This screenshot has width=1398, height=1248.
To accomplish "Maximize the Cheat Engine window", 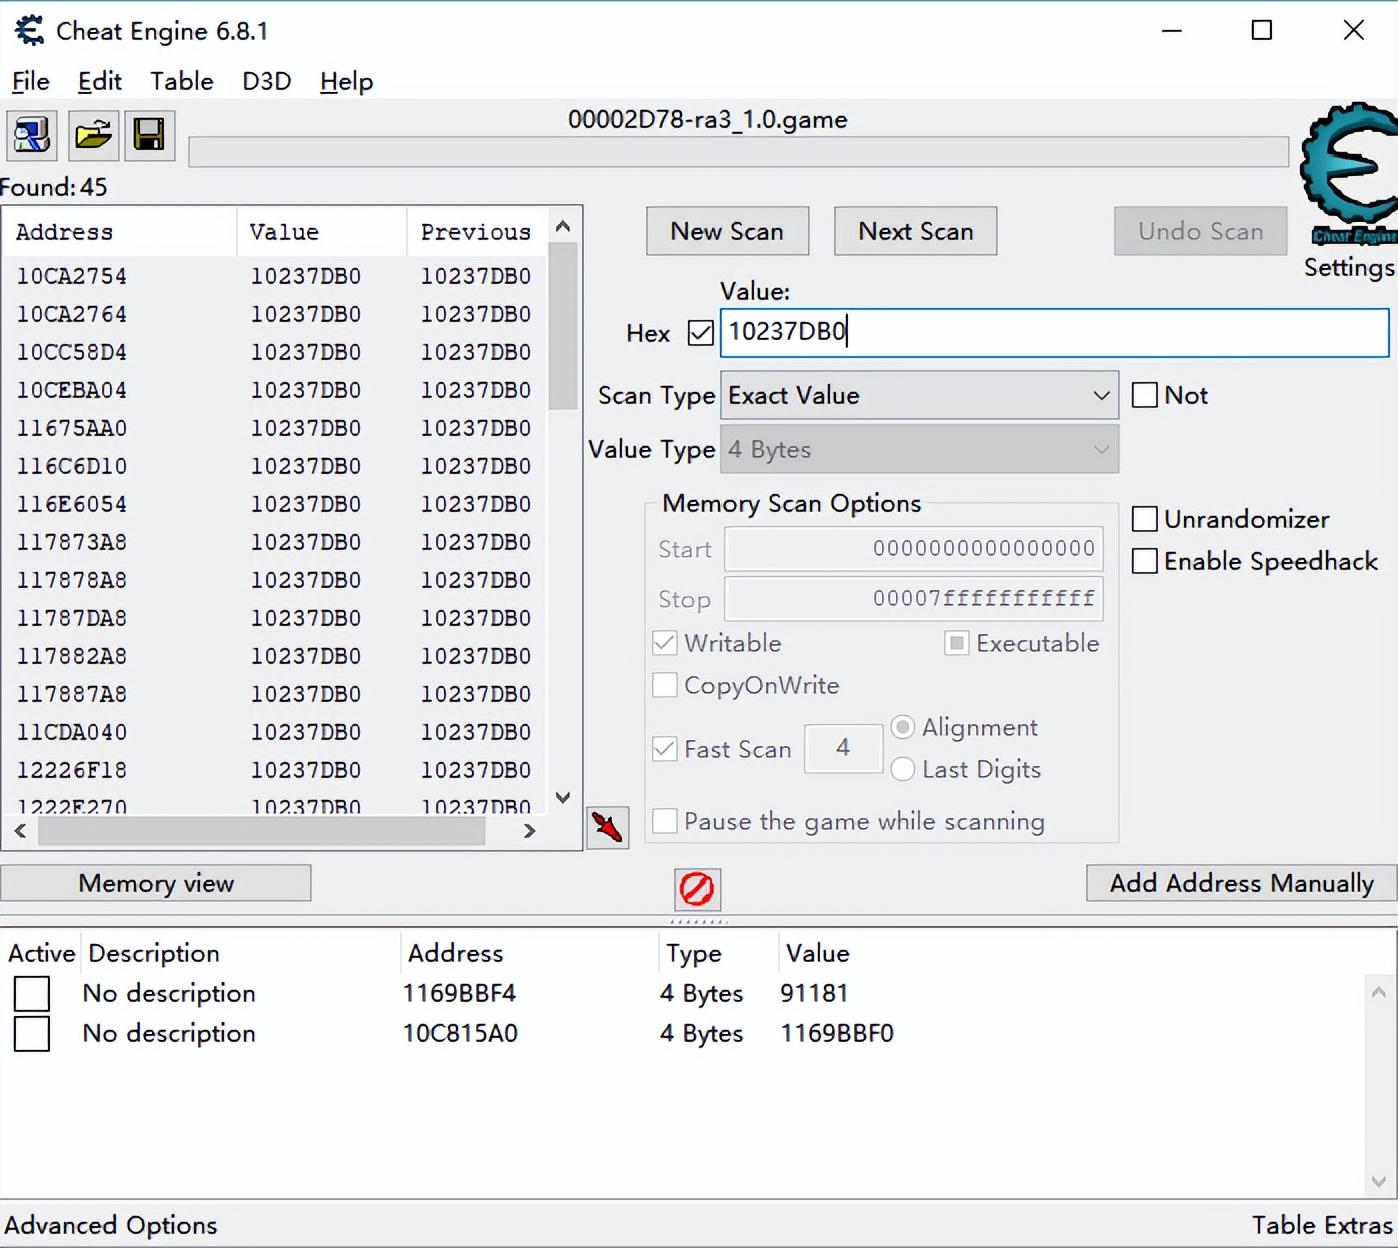I will [x=1262, y=30].
